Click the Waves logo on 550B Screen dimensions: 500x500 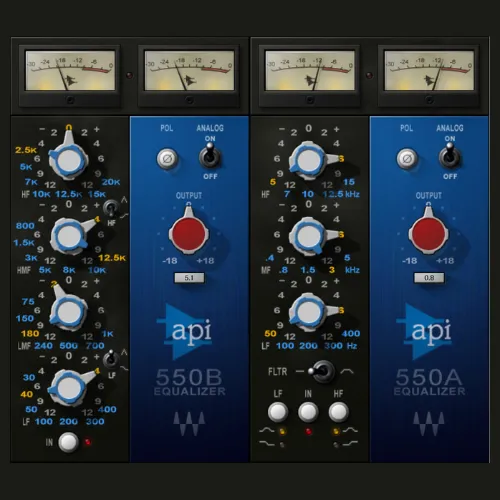189,424
